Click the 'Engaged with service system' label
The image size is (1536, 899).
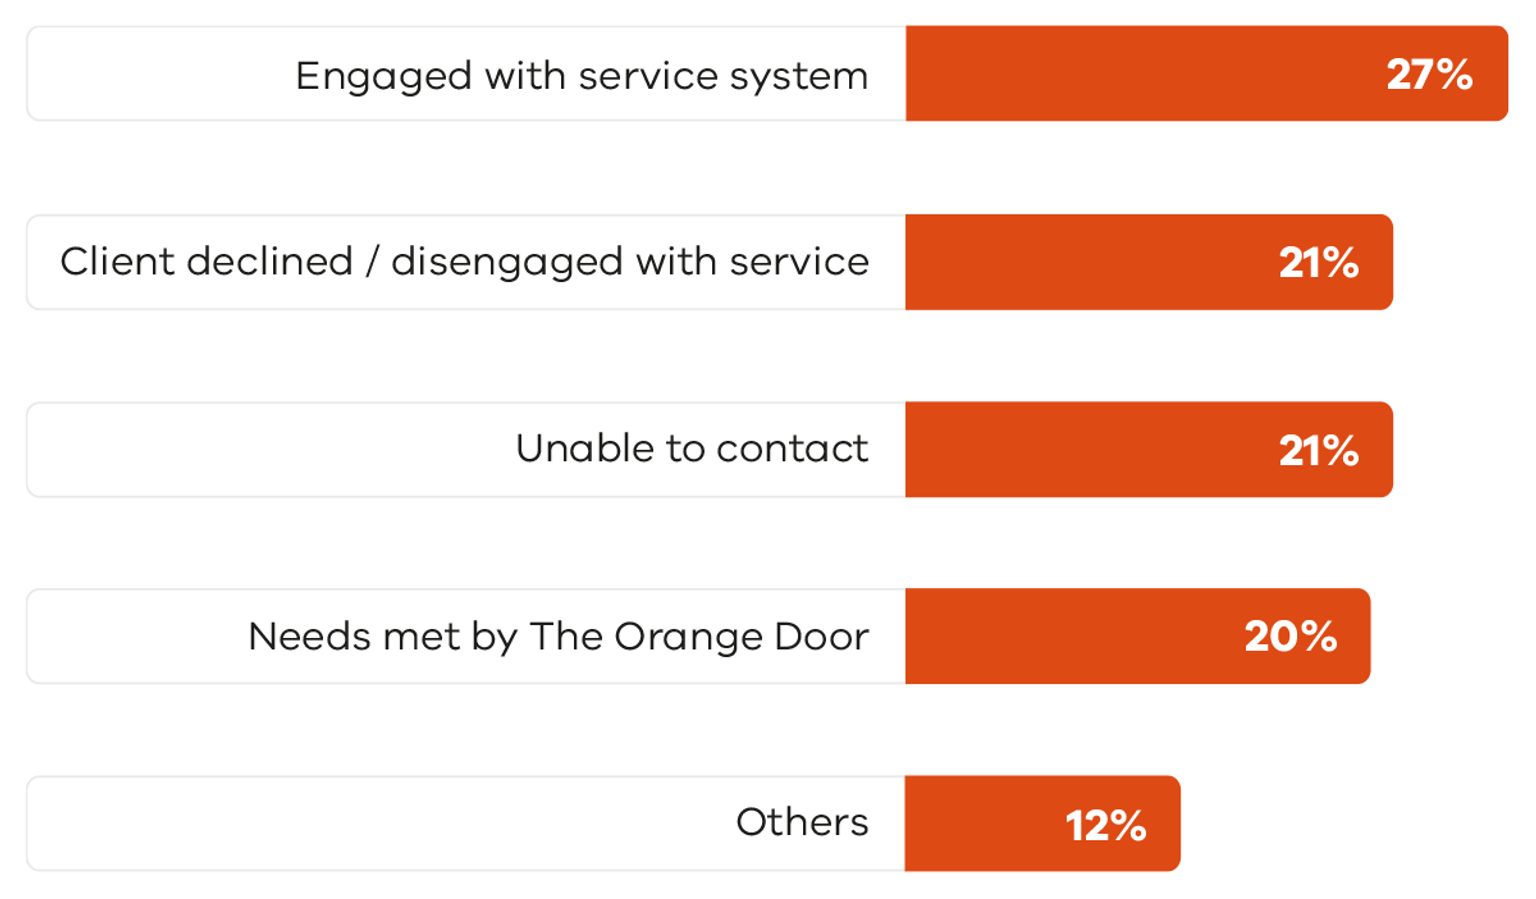[x=581, y=76]
